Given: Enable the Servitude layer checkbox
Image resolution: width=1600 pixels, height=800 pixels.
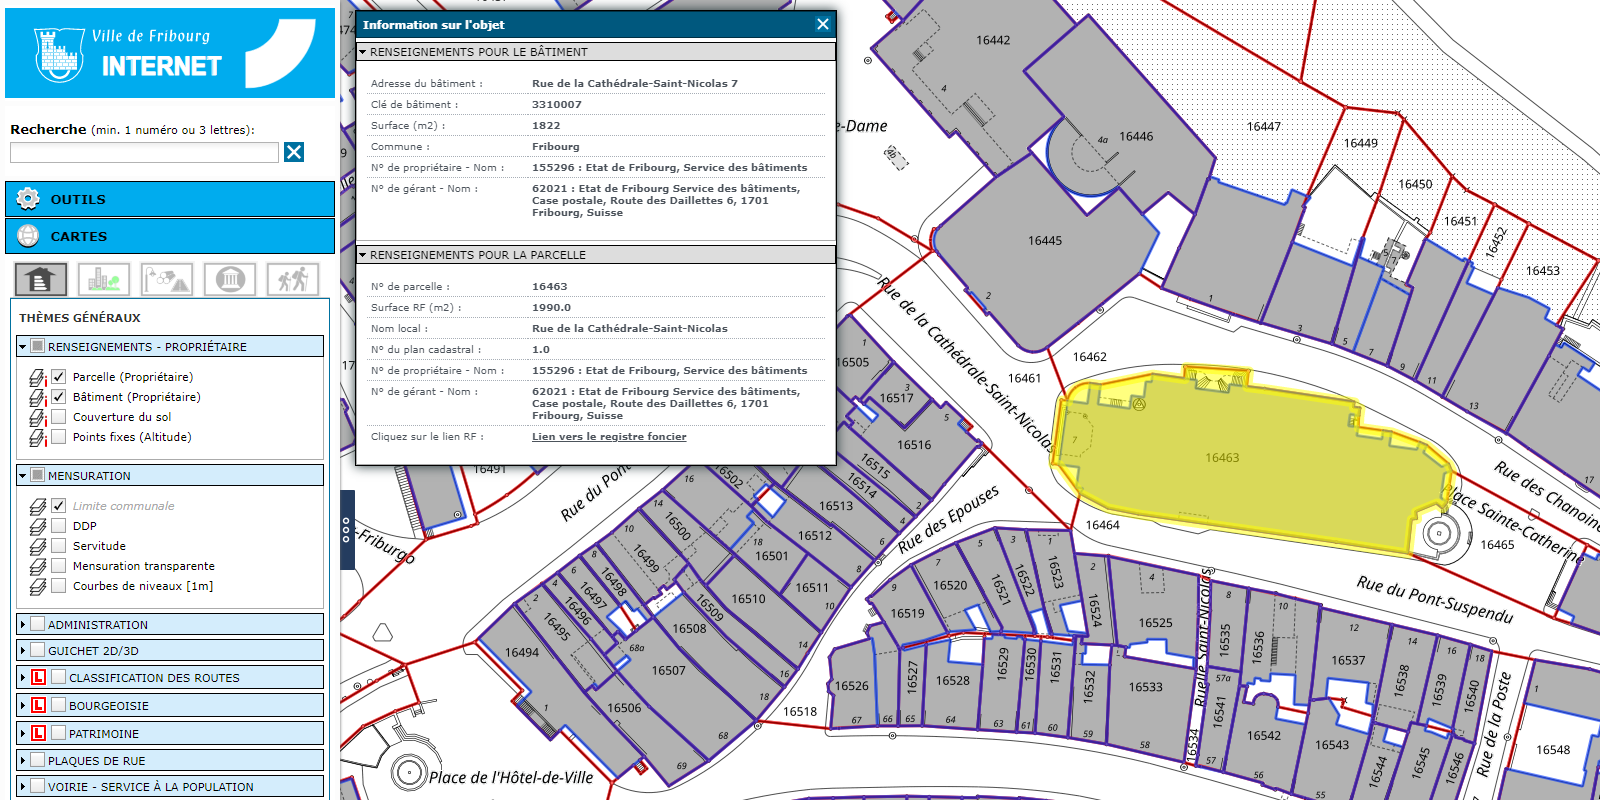Looking at the screenshot, I should click(59, 546).
